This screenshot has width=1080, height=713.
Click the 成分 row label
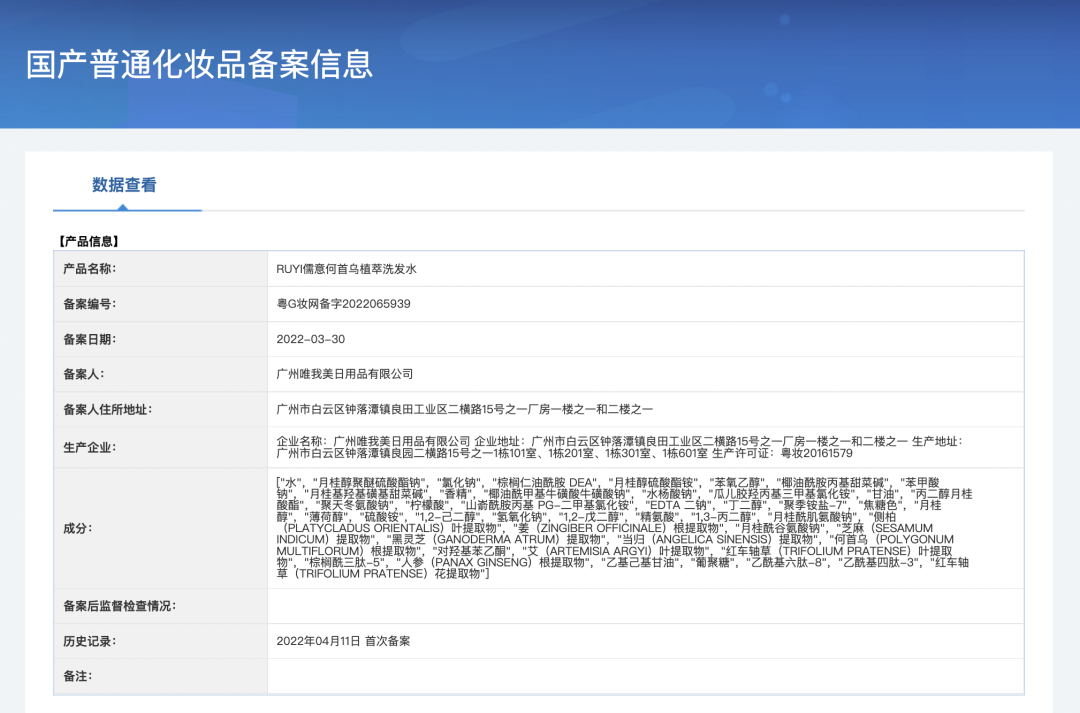77,528
